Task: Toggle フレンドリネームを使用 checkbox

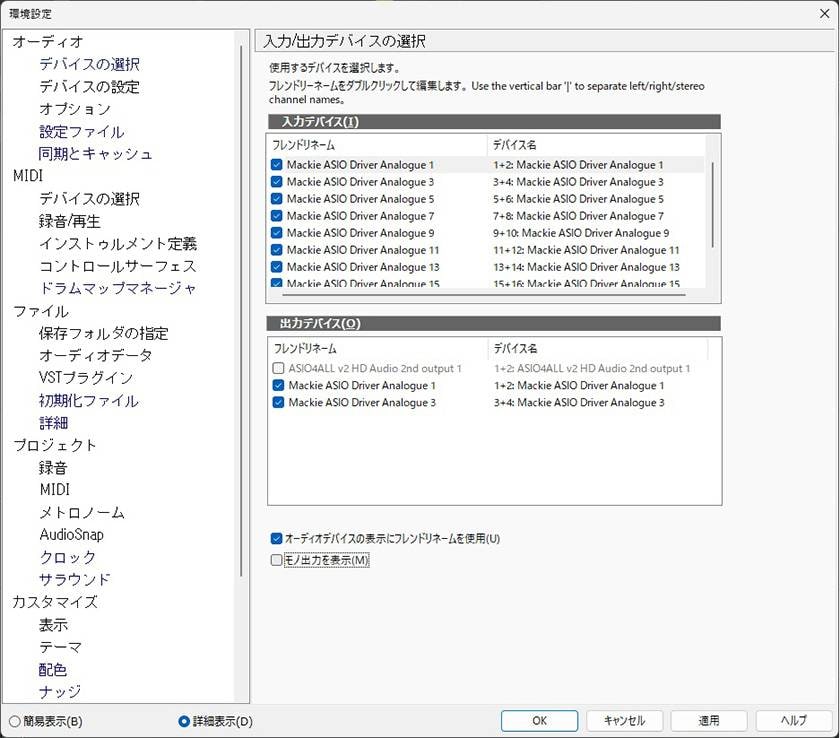Action: tap(277, 539)
